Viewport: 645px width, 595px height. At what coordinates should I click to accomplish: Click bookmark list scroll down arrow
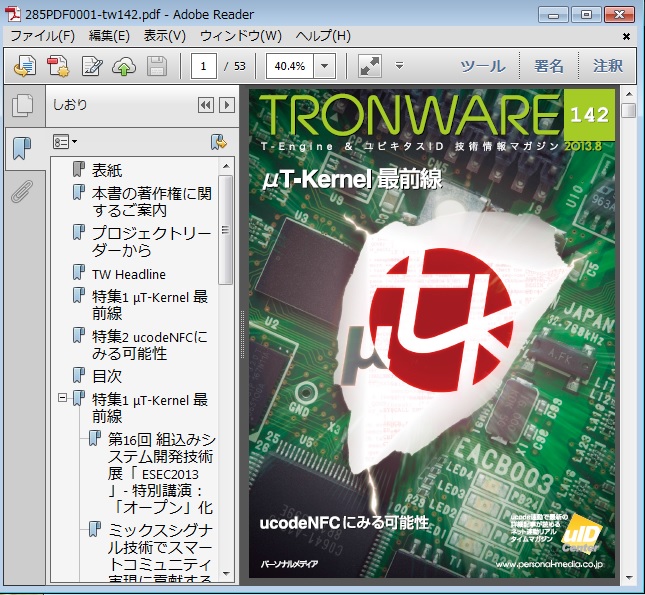pyautogui.click(x=226, y=574)
